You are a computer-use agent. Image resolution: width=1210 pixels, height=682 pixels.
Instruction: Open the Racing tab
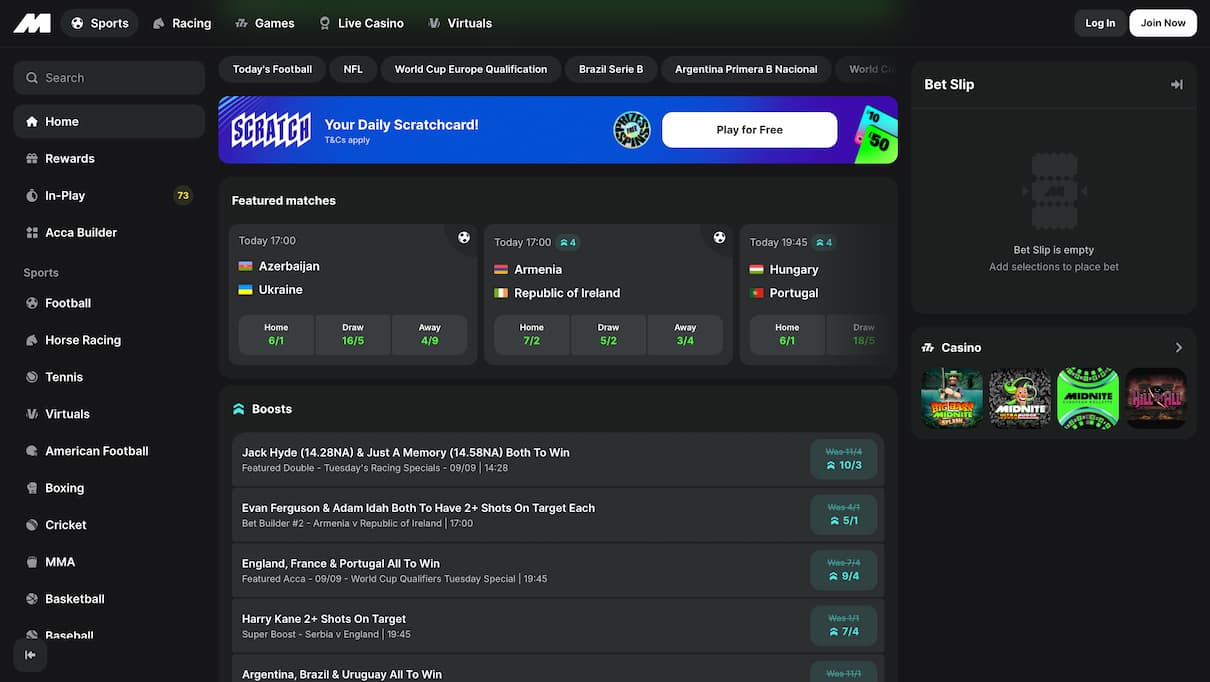pyautogui.click(x=182, y=23)
